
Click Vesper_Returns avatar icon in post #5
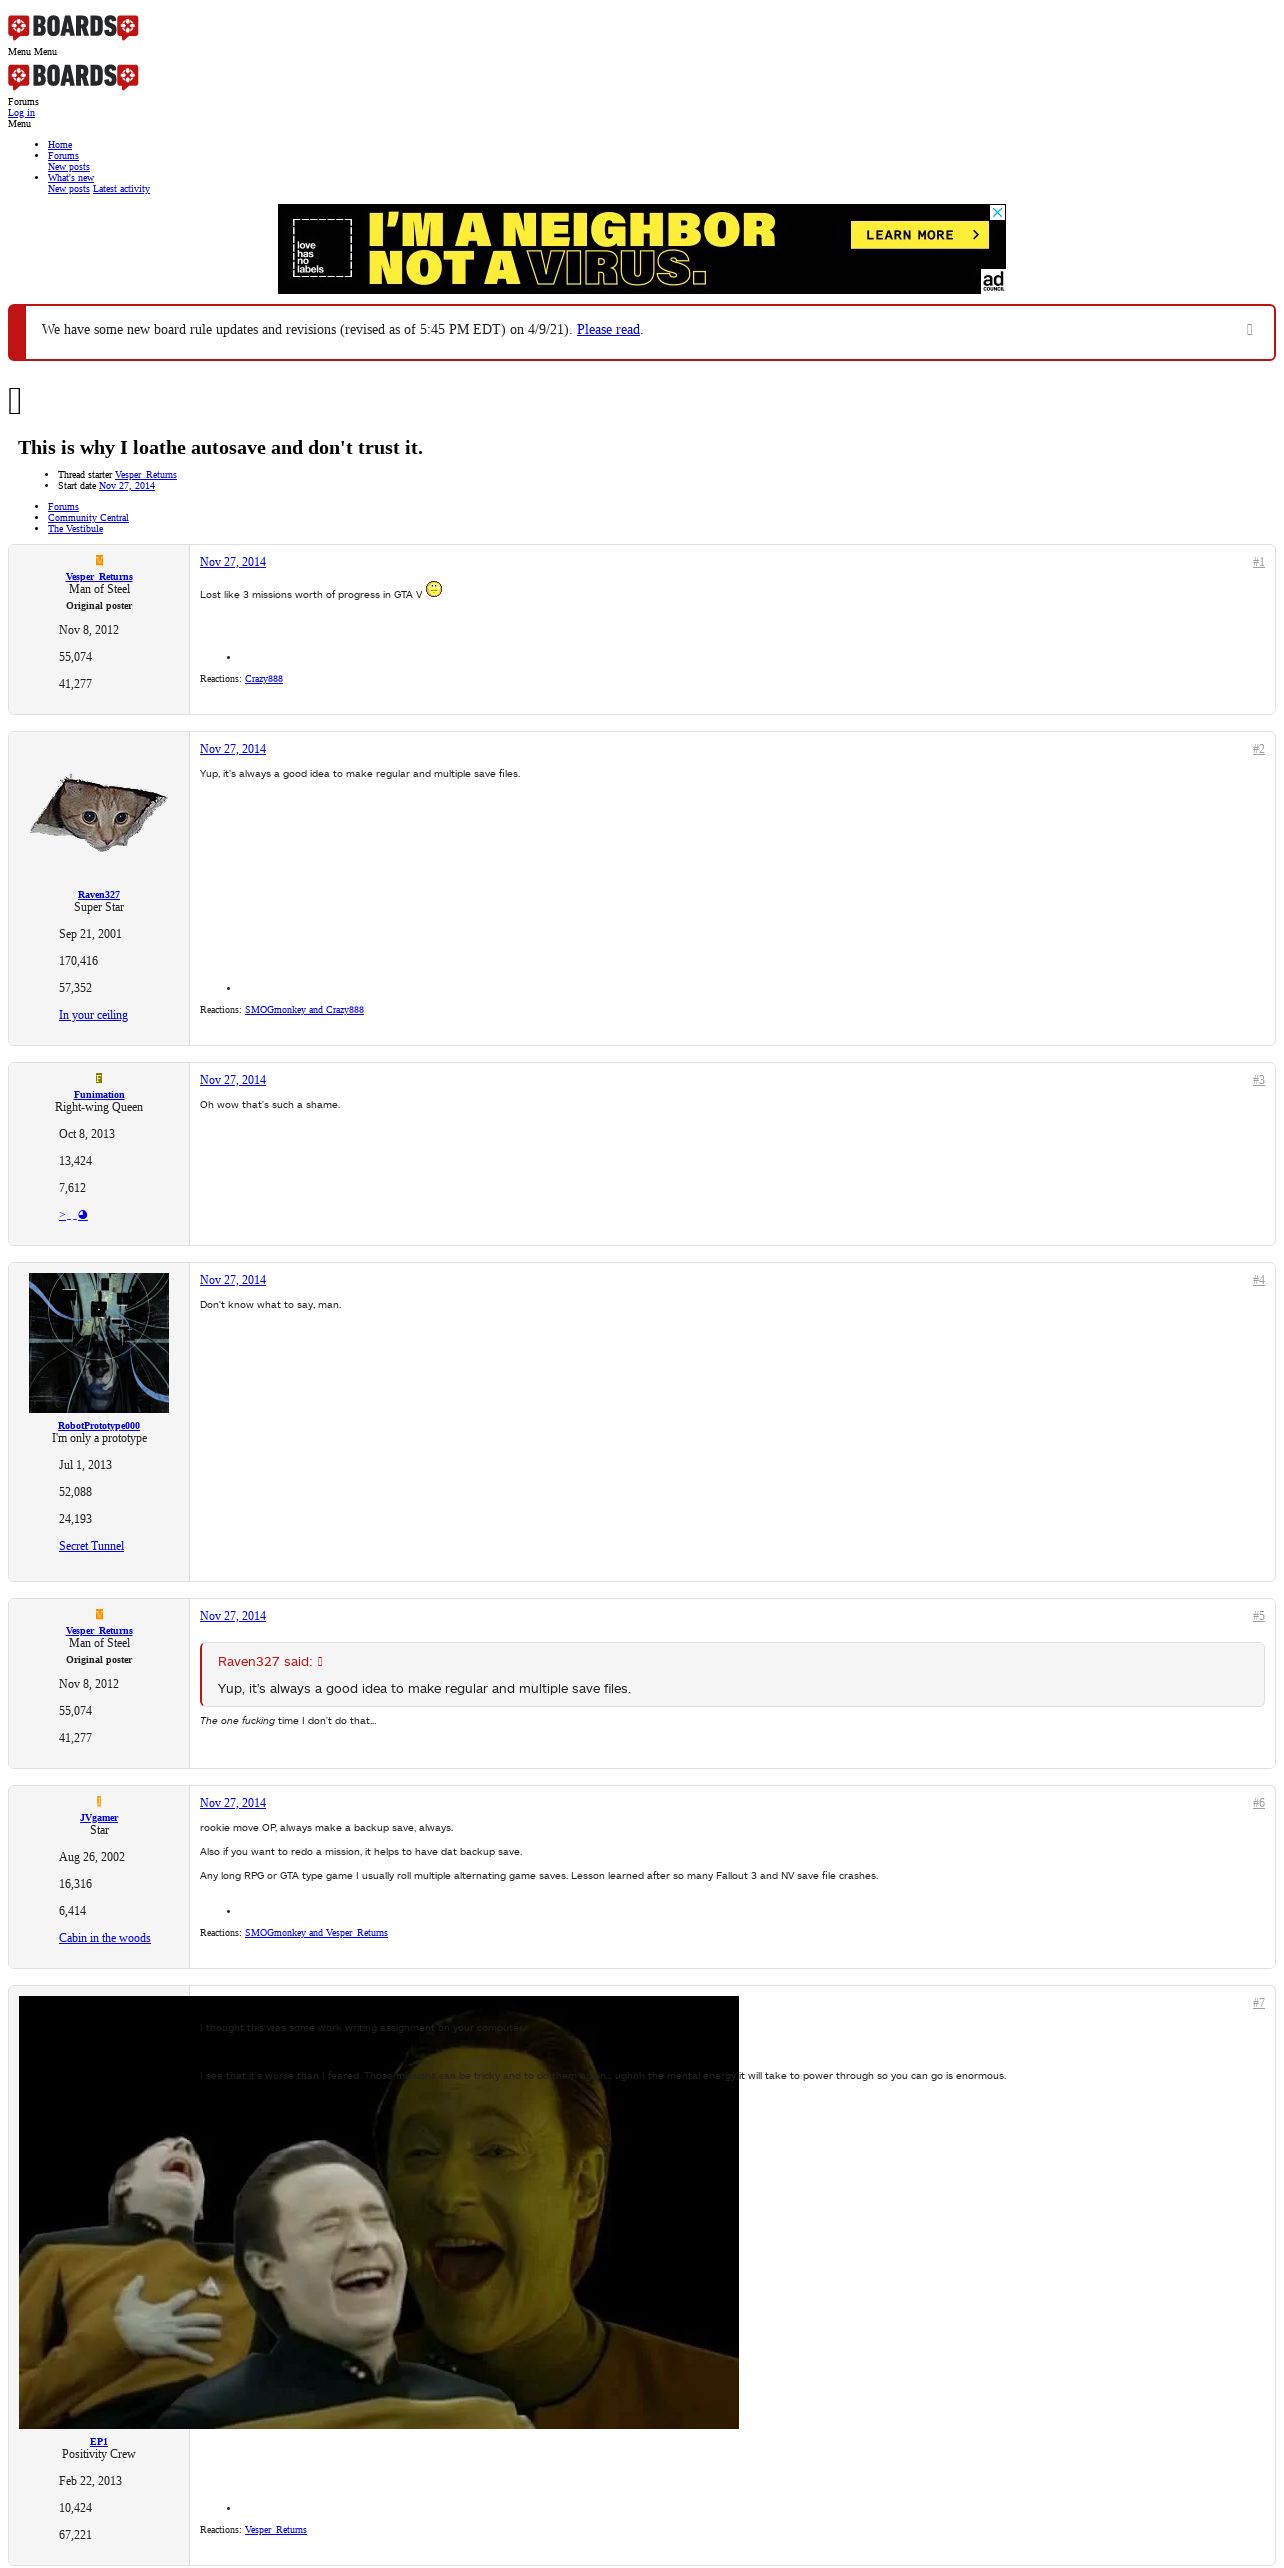coord(99,1614)
